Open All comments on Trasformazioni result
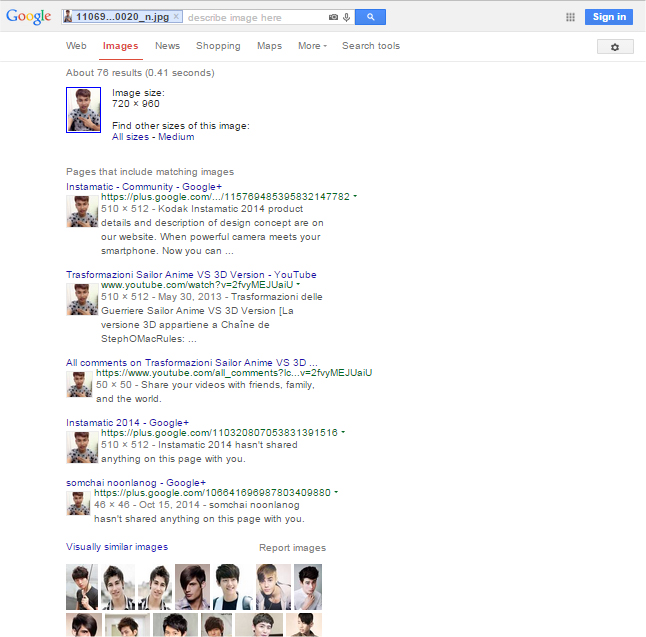This screenshot has width=646, height=637. coord(192,363)
